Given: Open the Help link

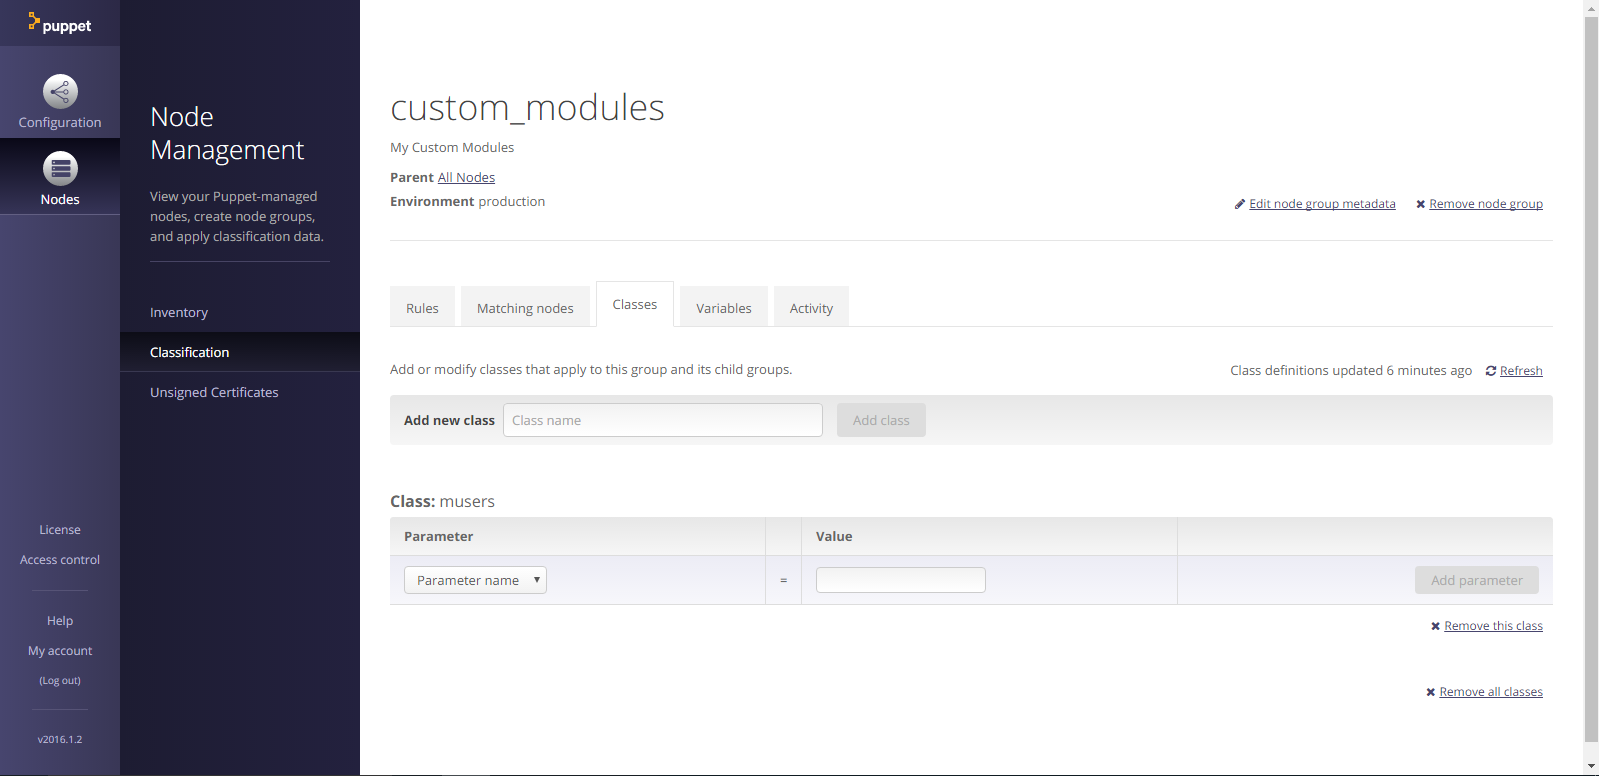Looking at the screenshot, I should [x=60, y=621].
